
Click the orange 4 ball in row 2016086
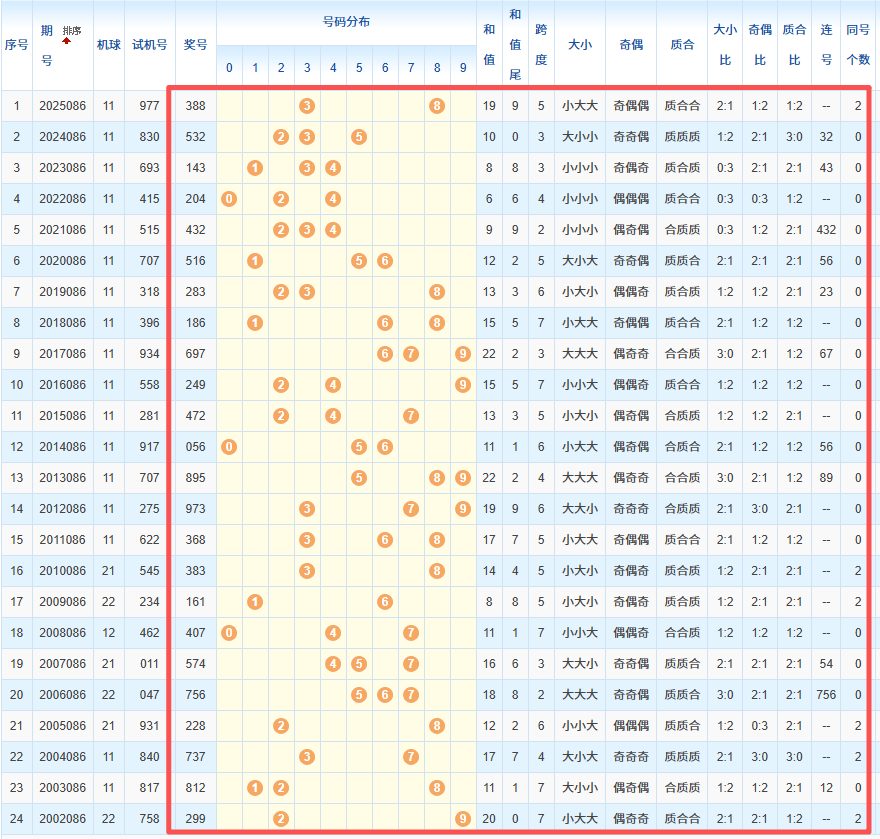pyautogui.click(x=333, y=385)
